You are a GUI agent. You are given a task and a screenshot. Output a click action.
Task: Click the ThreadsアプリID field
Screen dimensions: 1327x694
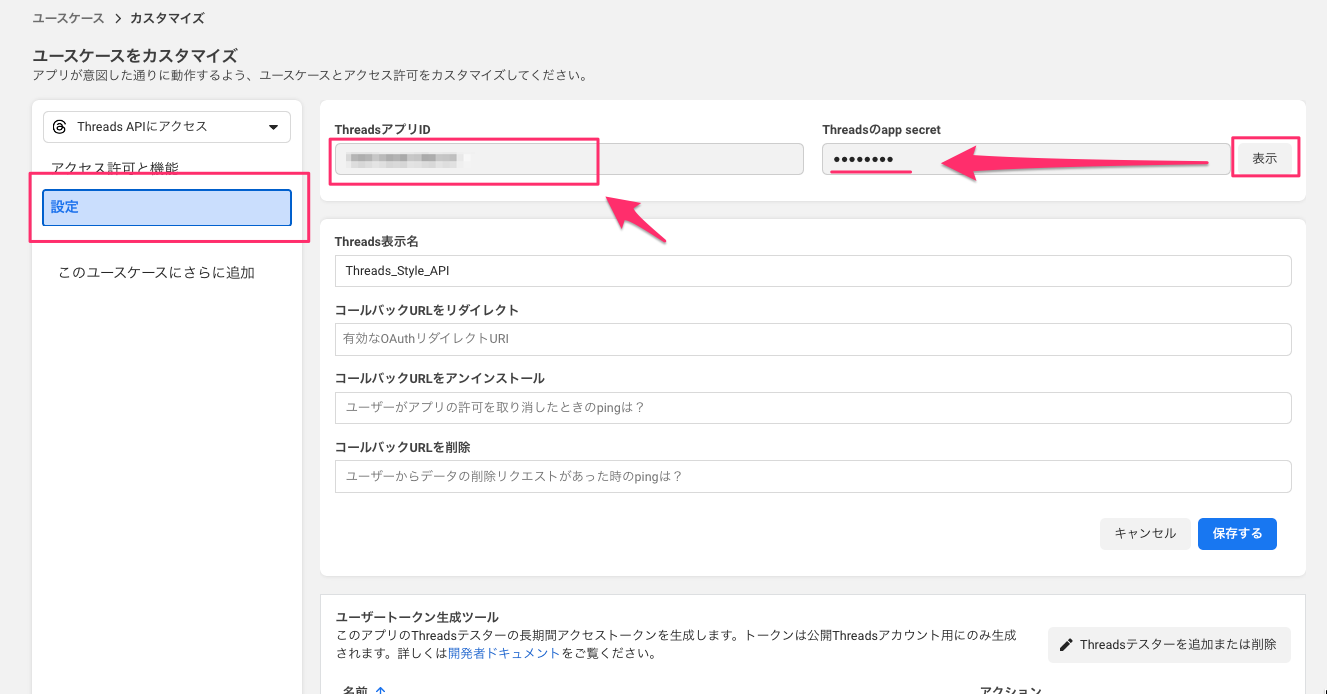[x=568, y=159]
